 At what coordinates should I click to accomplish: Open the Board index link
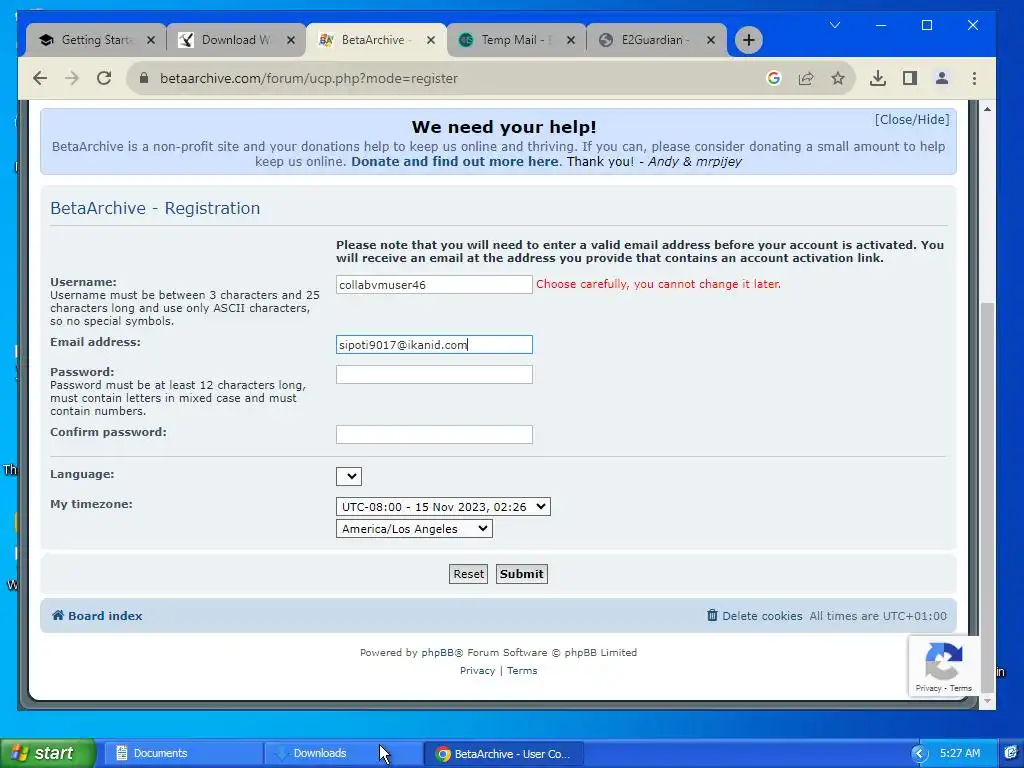click(x=104, y=616)
